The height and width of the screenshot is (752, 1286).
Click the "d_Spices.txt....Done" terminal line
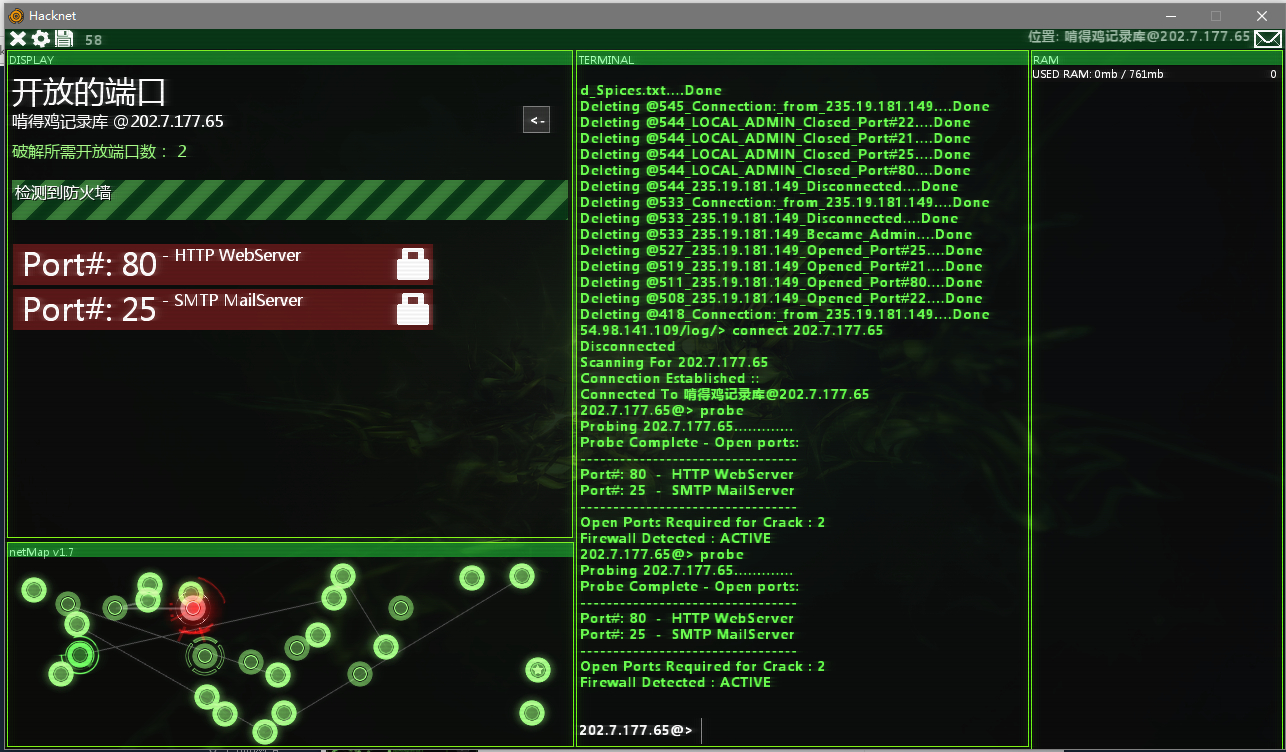[651, 90]
